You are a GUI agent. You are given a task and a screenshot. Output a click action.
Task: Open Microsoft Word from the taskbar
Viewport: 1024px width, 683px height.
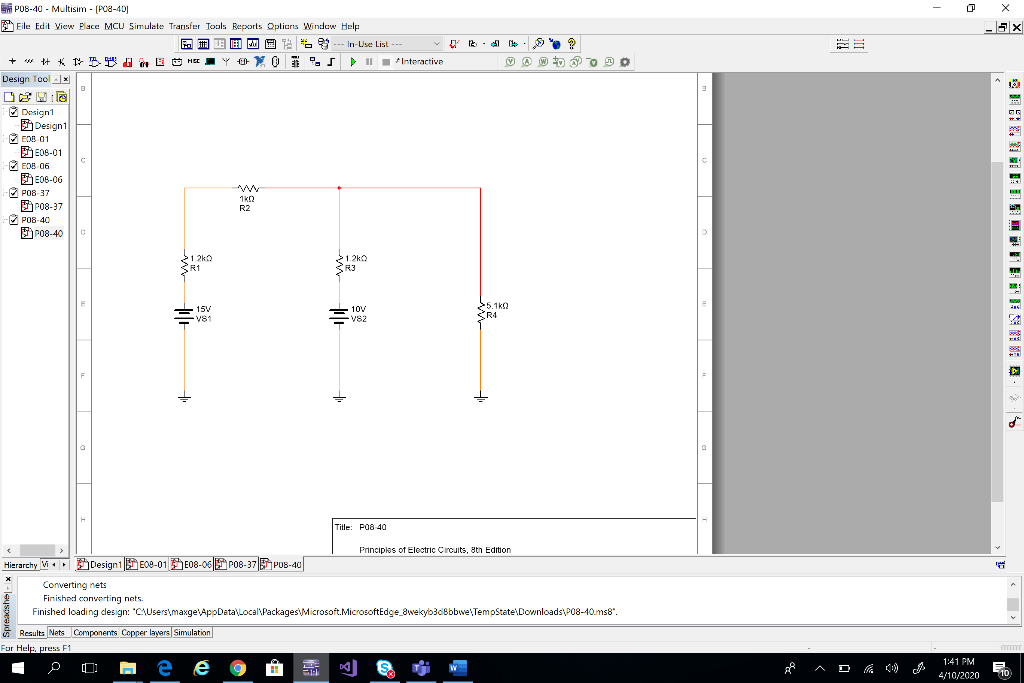[x=458, y=668]
